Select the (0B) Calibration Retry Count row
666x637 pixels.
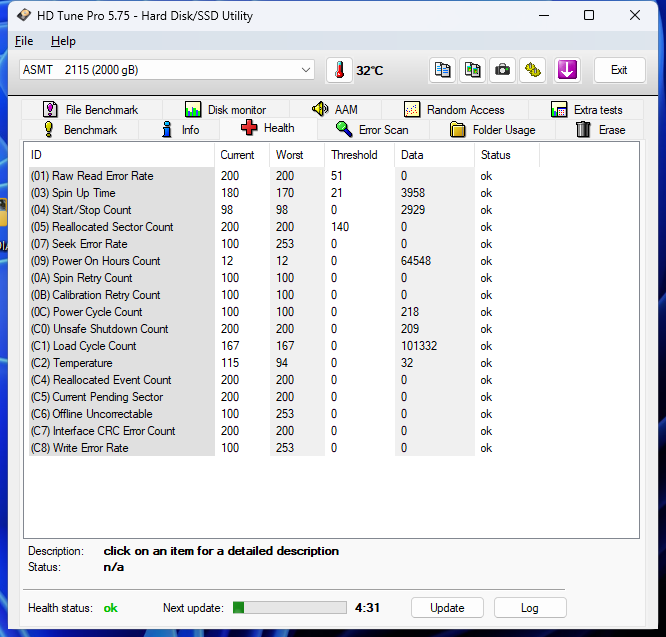tap(283, 295)
